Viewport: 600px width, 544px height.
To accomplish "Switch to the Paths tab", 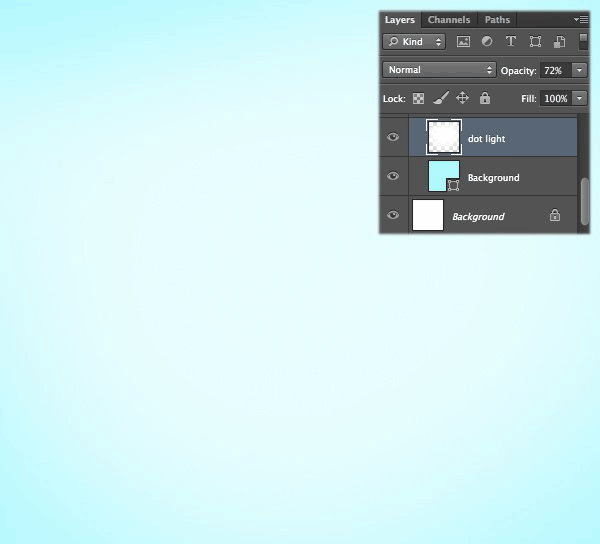I will [x=497, y=20].
